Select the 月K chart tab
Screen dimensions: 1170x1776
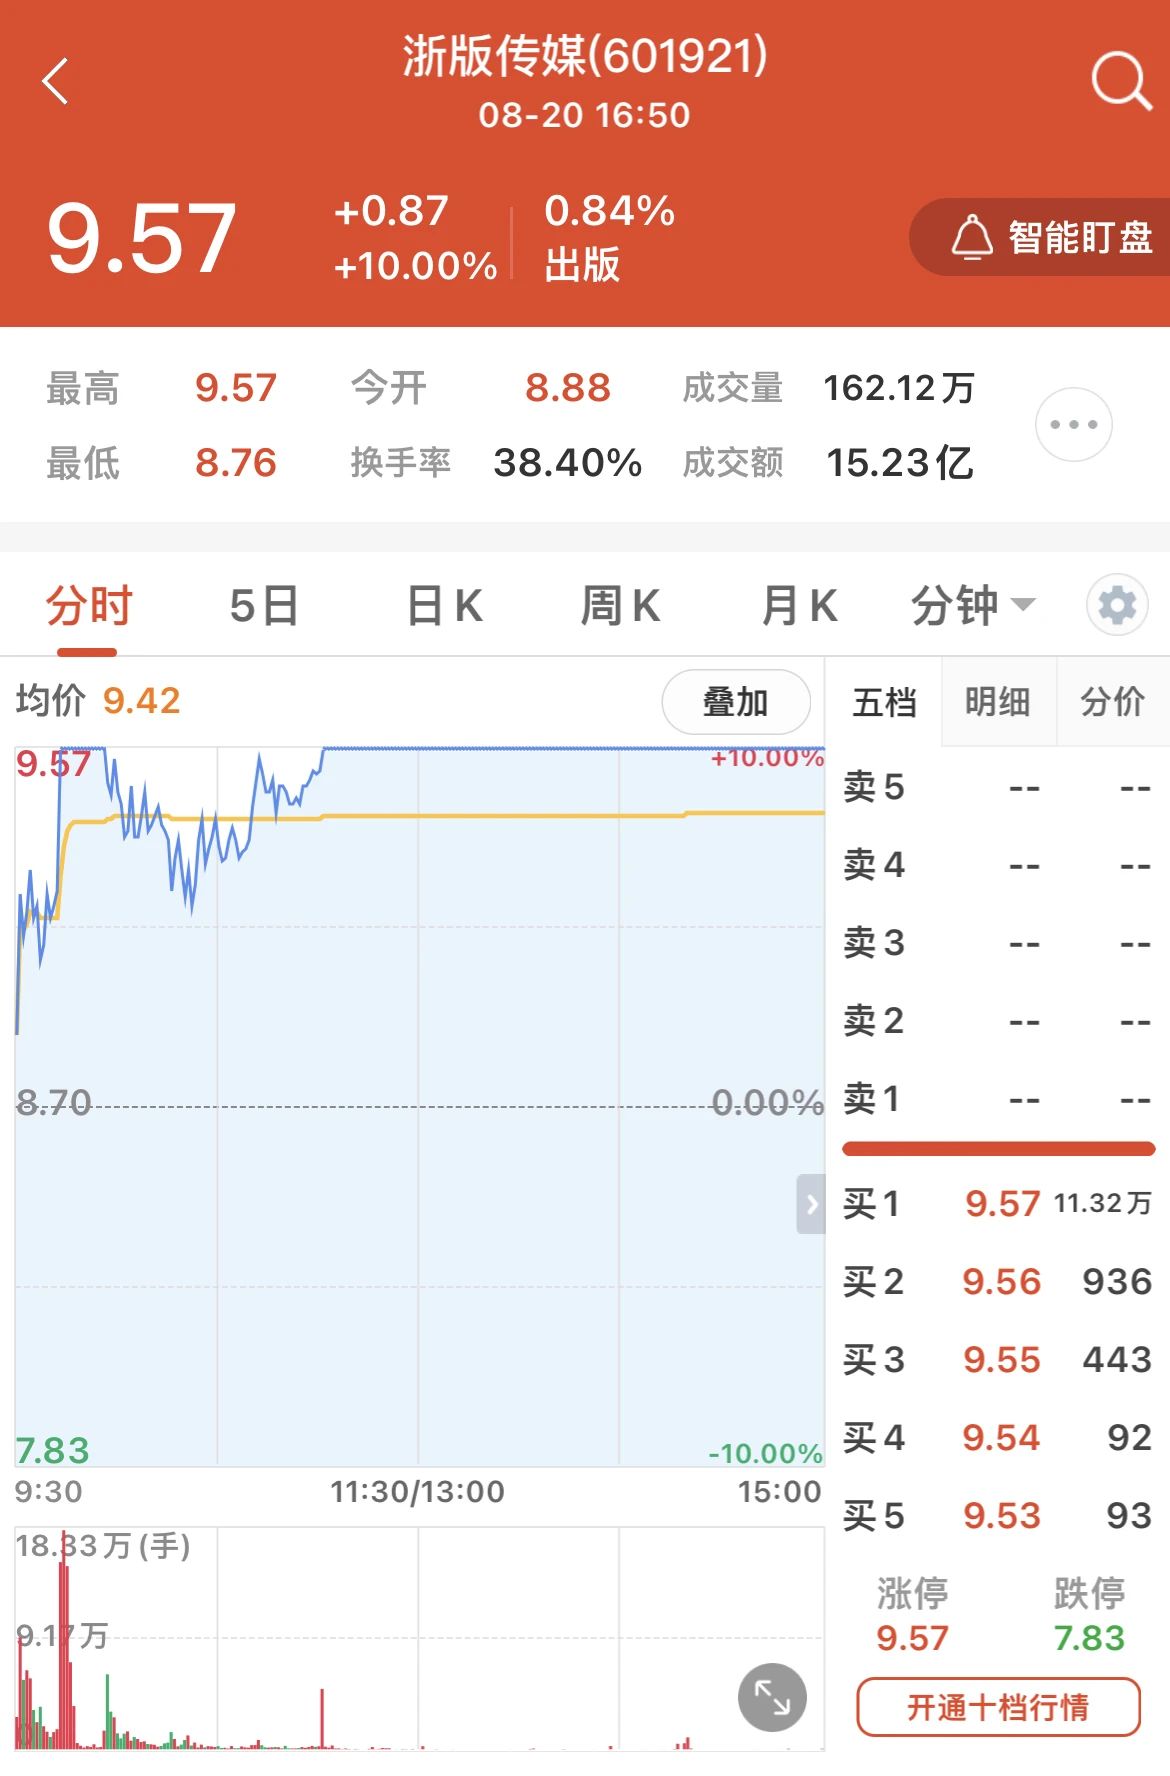(x=798, y=606)
